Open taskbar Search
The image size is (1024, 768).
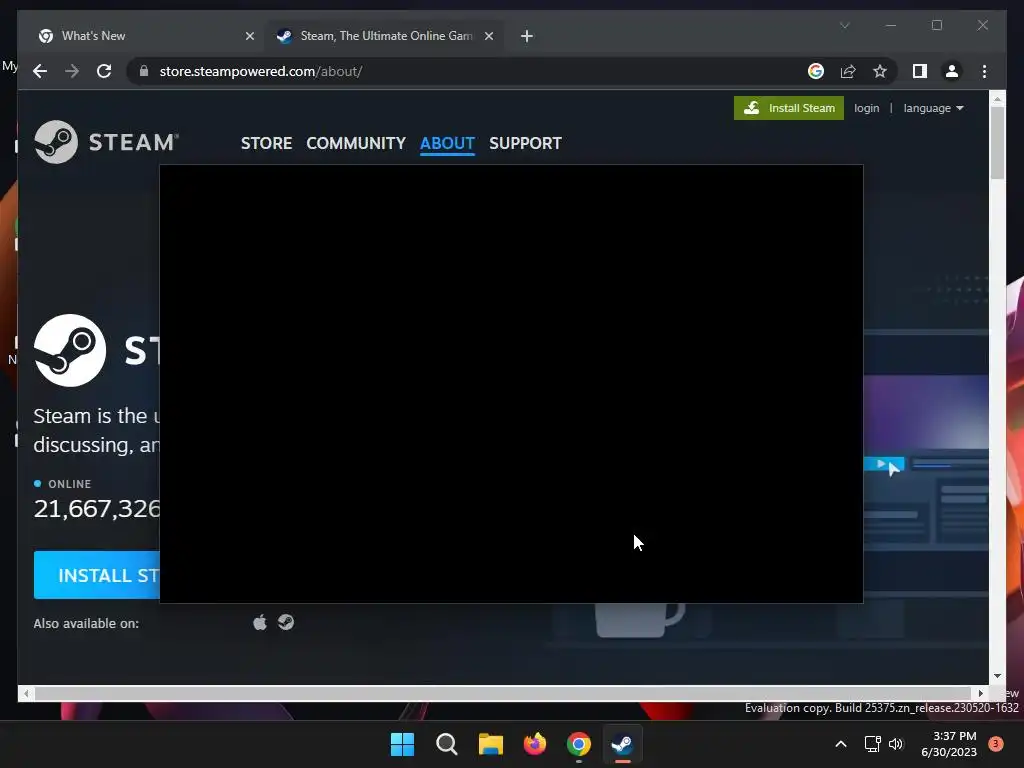(447, 744)
